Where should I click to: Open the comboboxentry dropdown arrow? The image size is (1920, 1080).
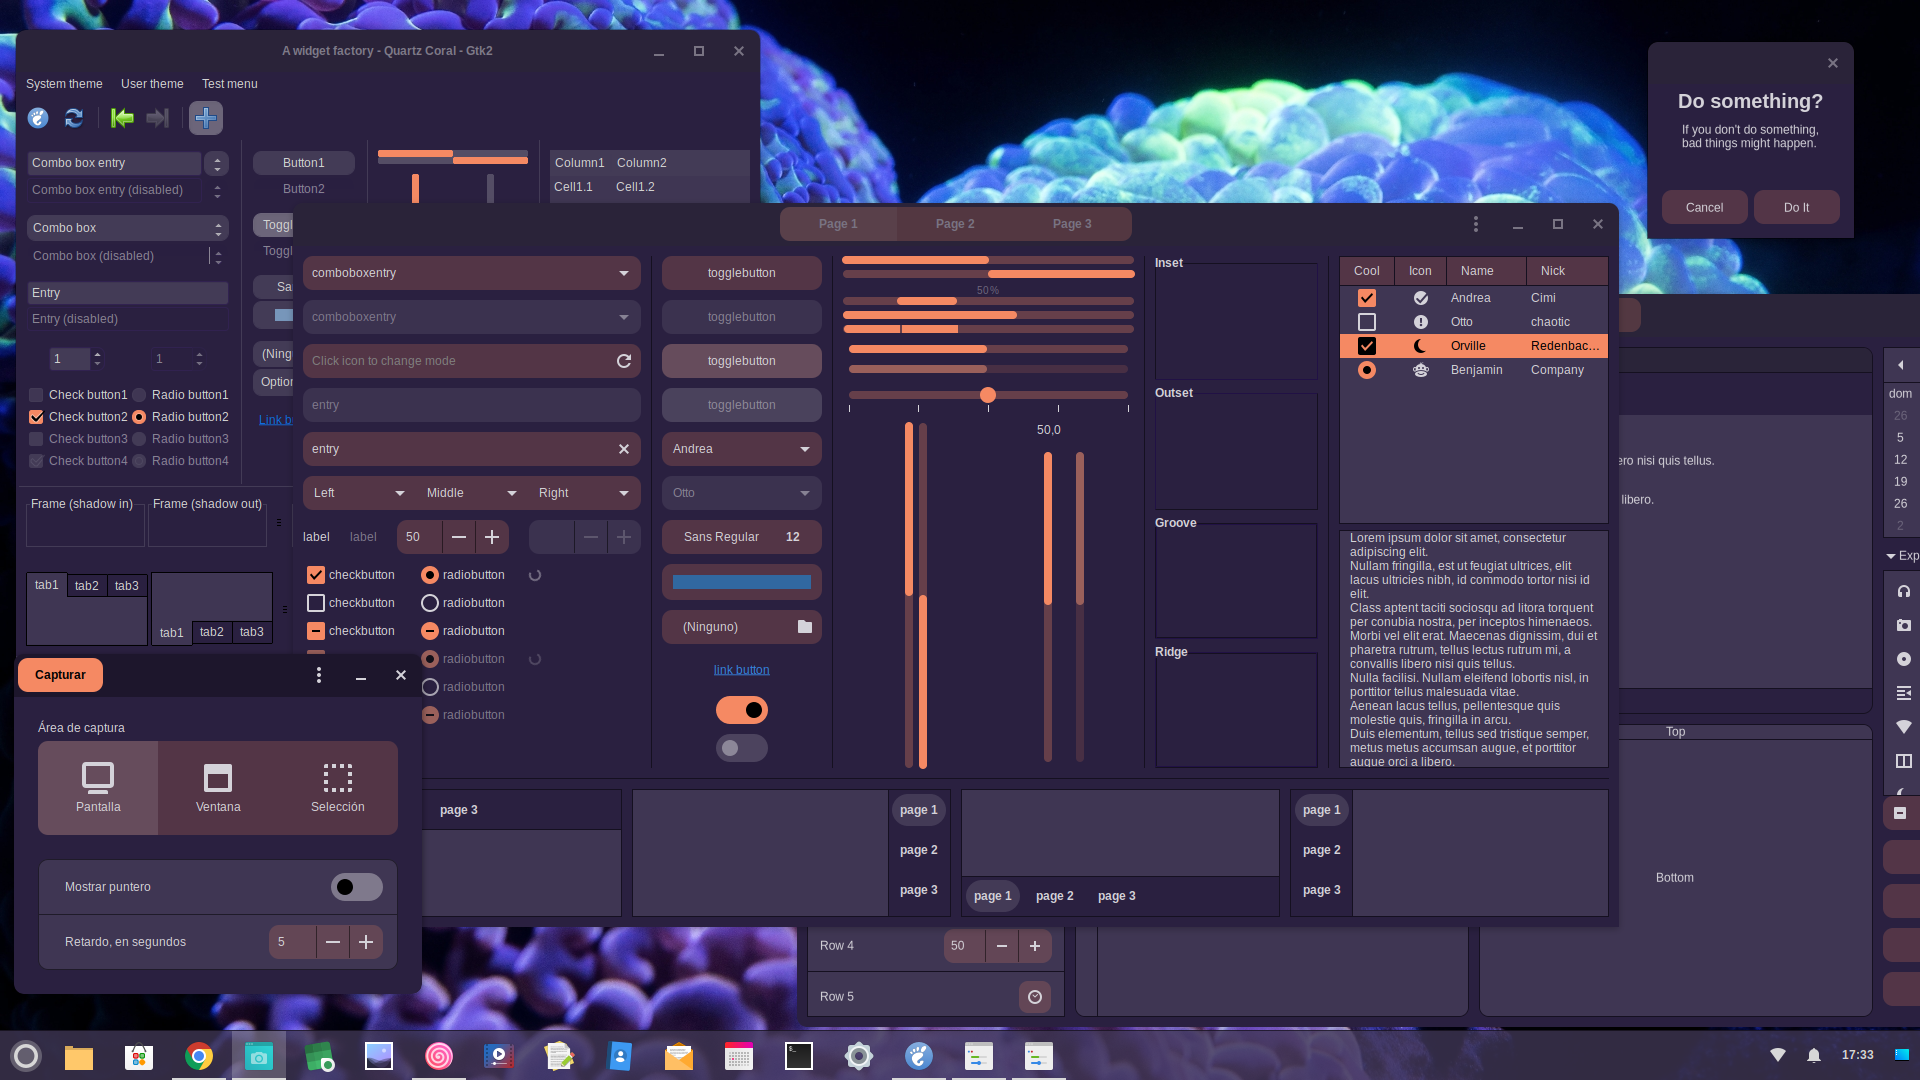(x=624, y=273)
